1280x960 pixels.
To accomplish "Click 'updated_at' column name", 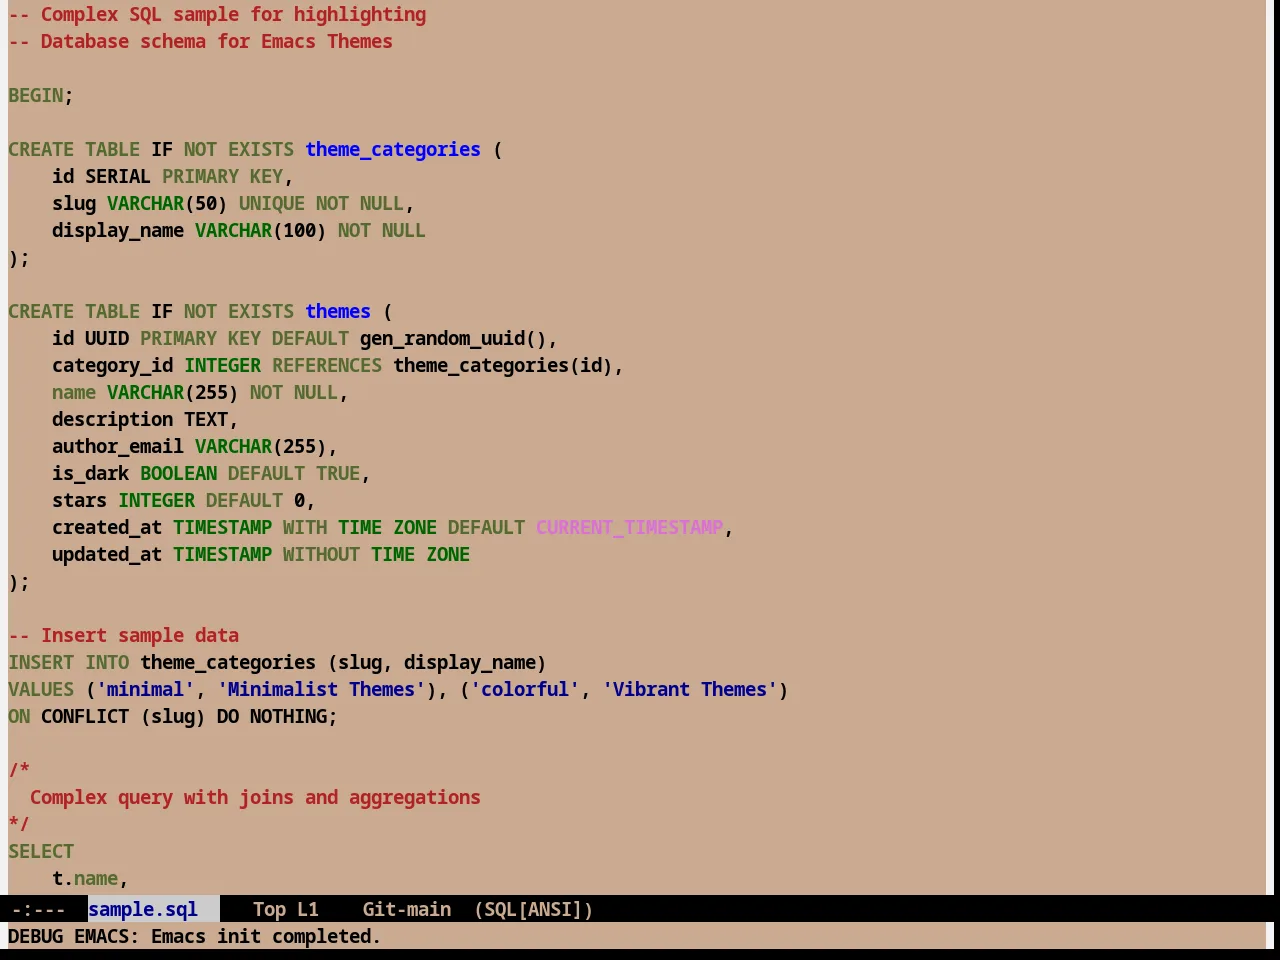I will pyautogui.click(x=107, y=554).
